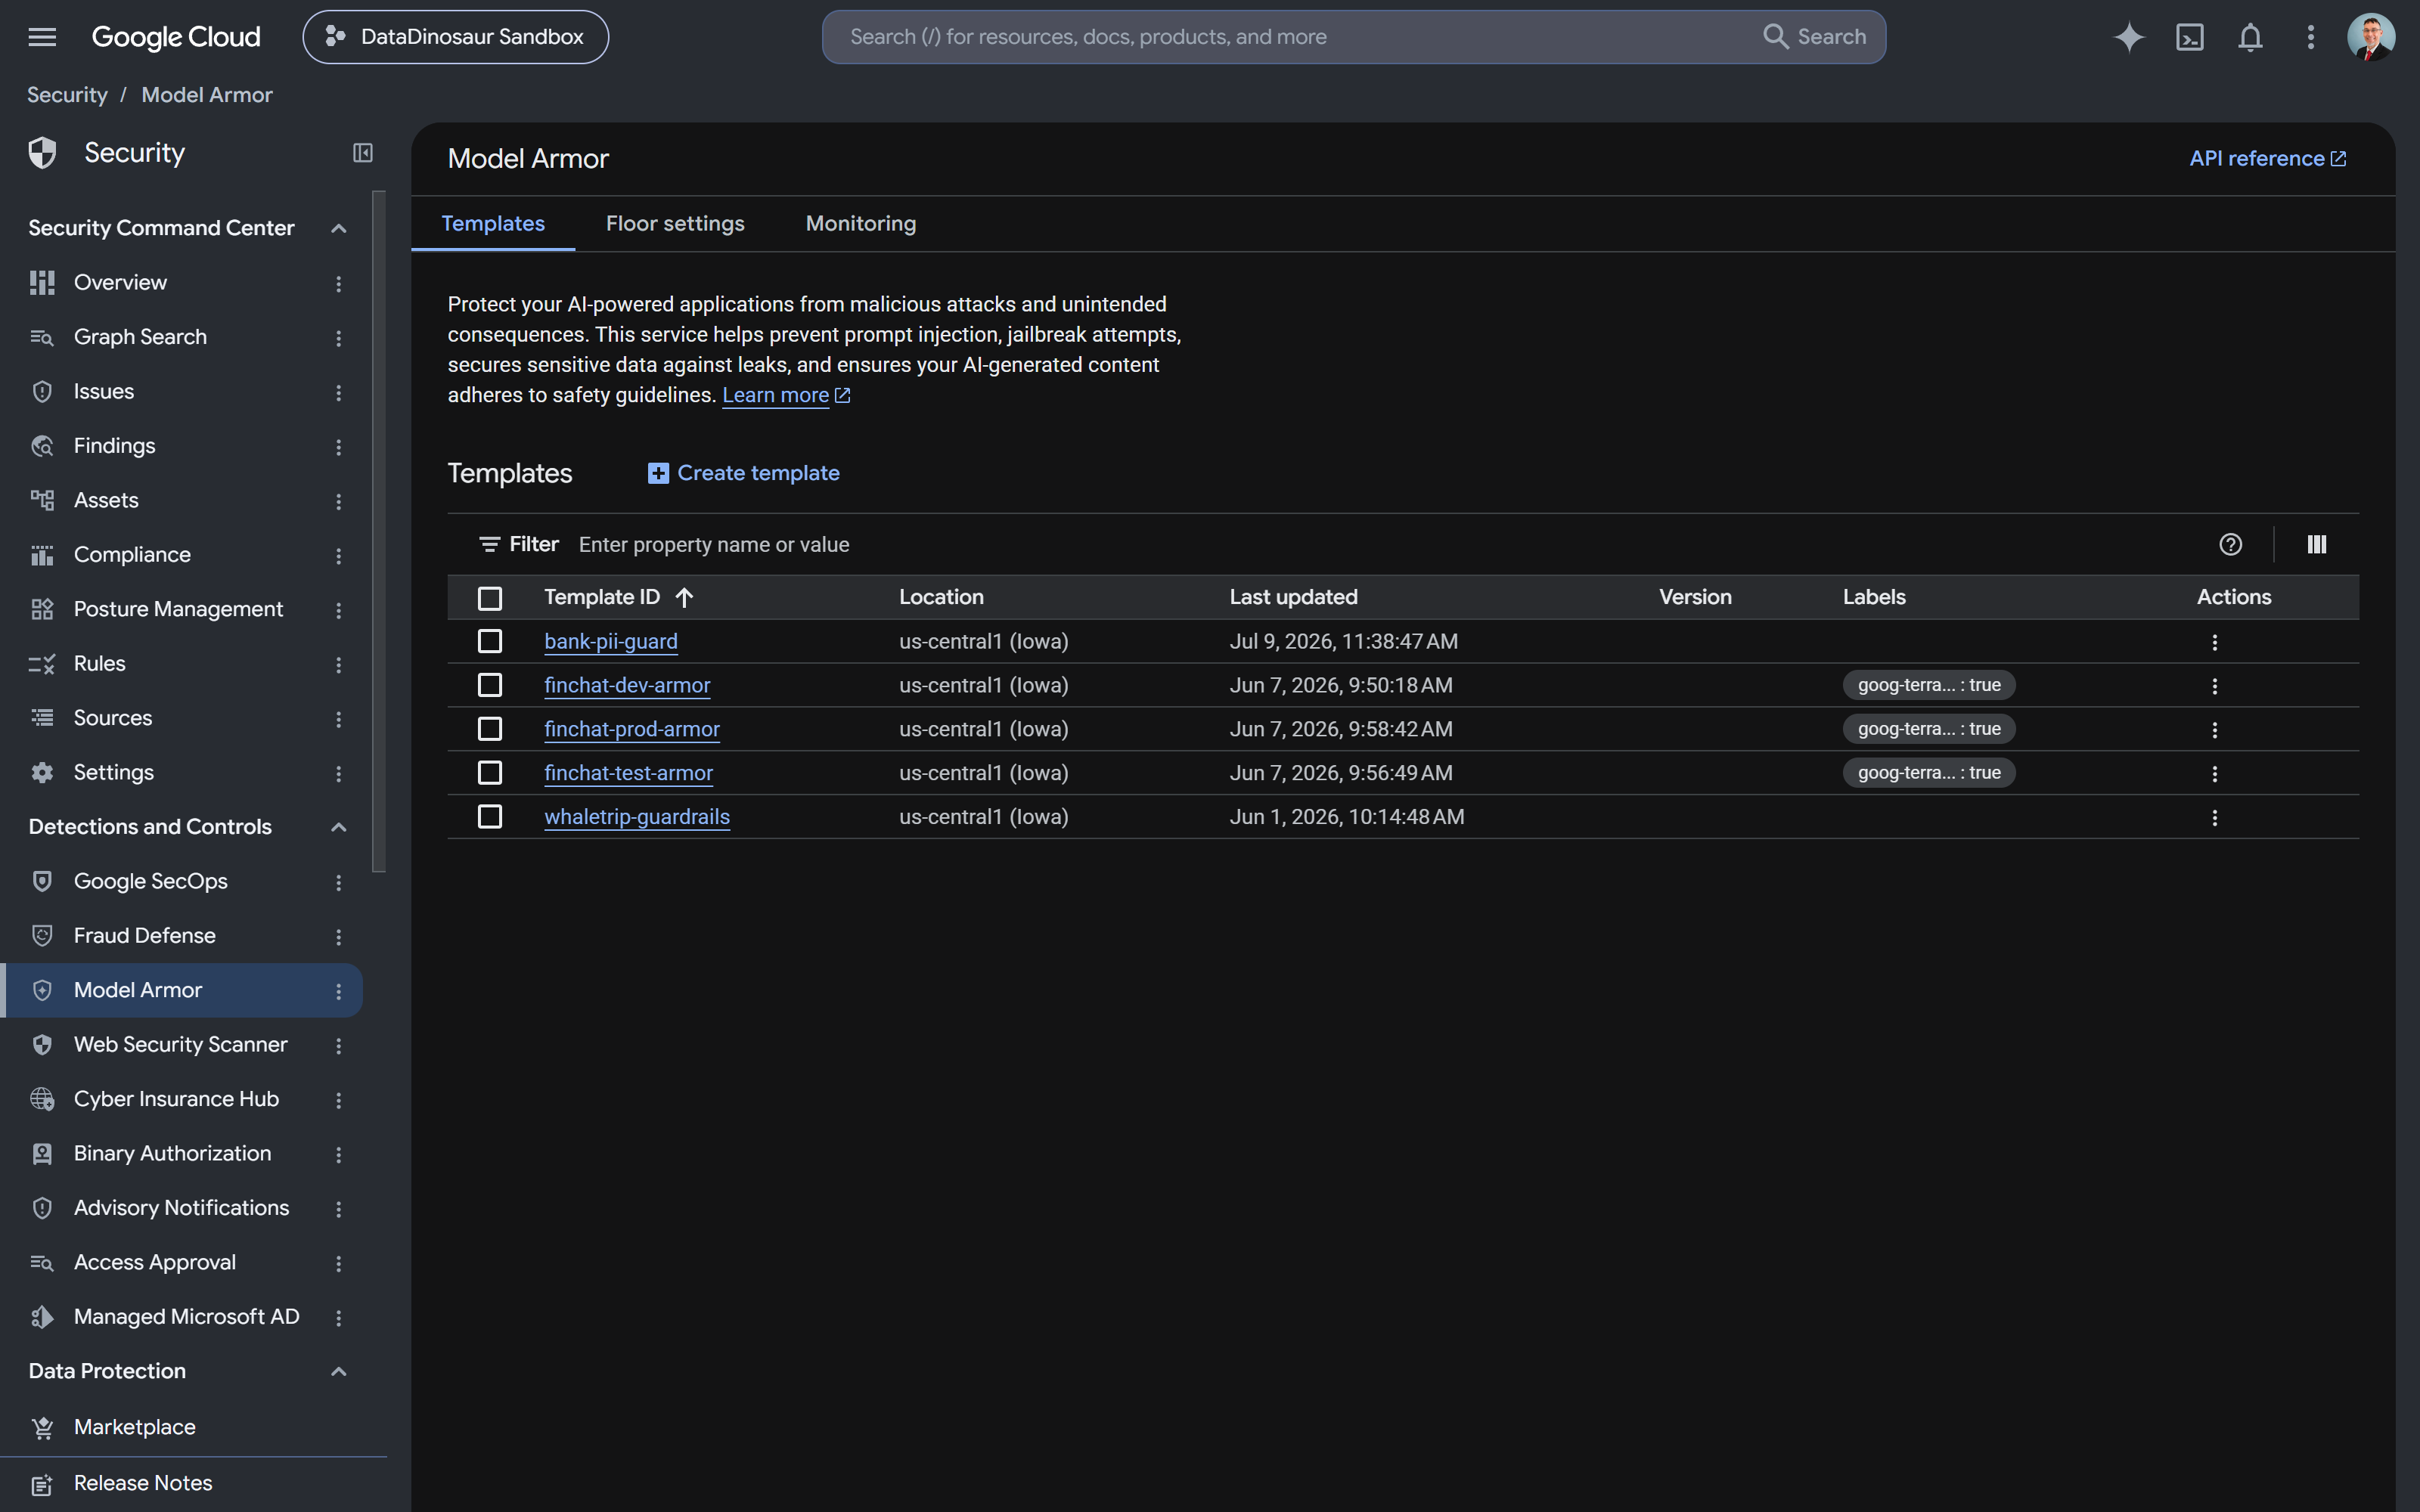Open filter help question mark icon
2420x1512 pixels.
tap(2230, 544)
